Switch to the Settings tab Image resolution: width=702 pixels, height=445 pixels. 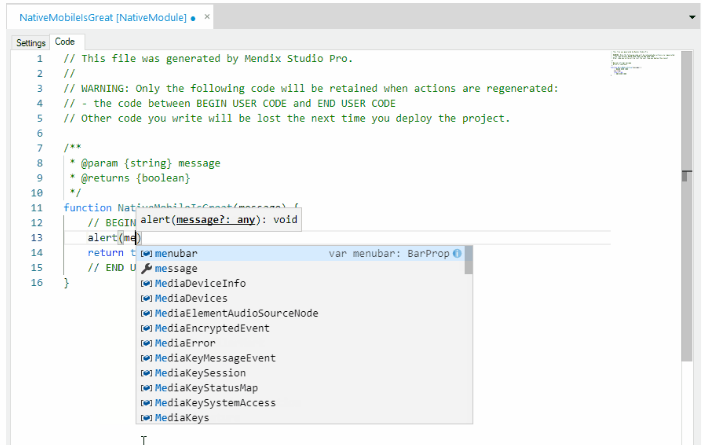(31, 43)
